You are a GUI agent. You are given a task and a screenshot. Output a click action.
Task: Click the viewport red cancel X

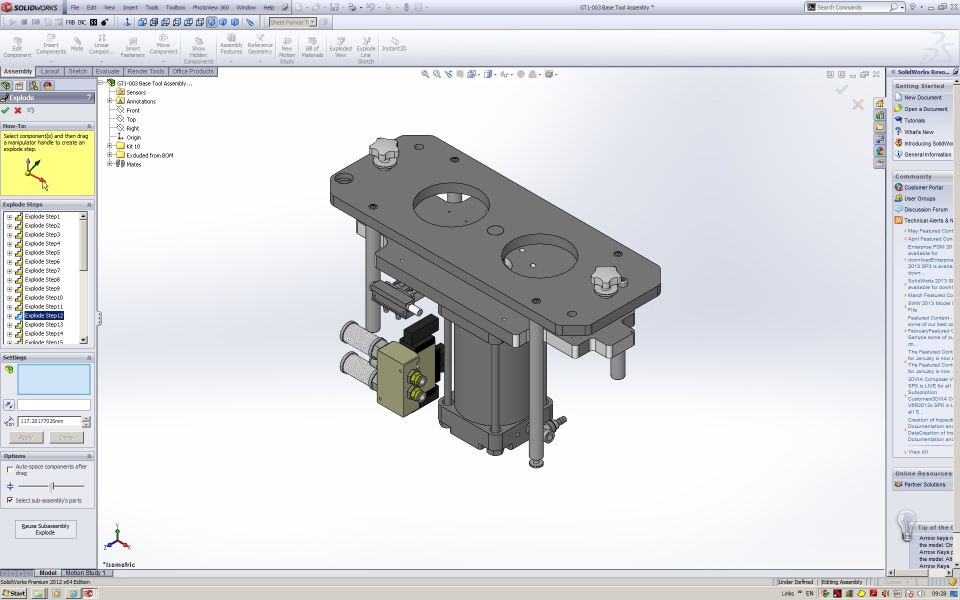858,105
